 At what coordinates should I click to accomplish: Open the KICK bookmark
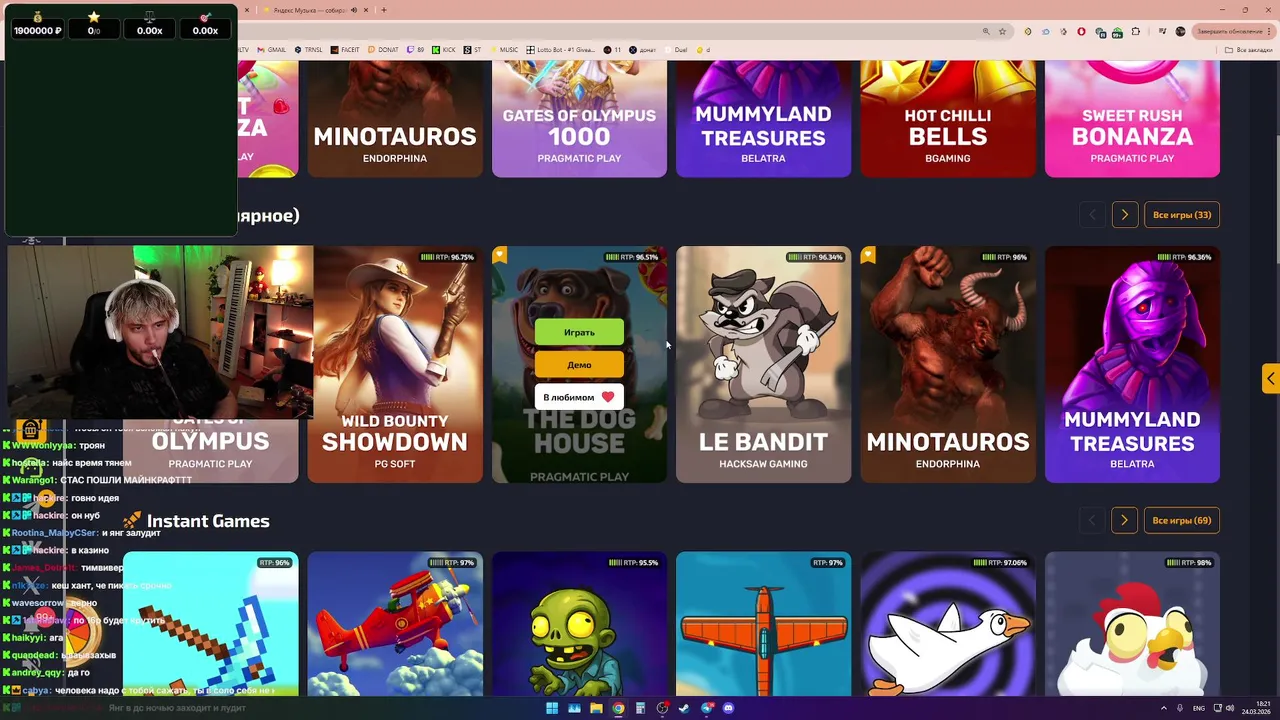[444, 49]
